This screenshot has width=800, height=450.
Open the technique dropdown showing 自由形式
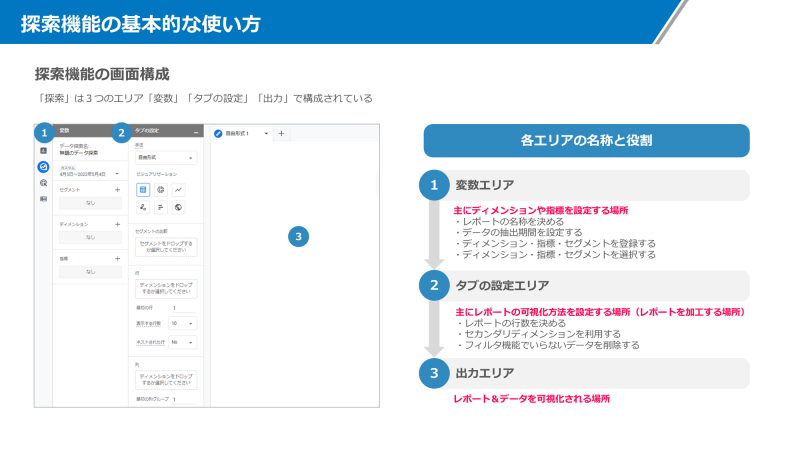tap(166, 158)
